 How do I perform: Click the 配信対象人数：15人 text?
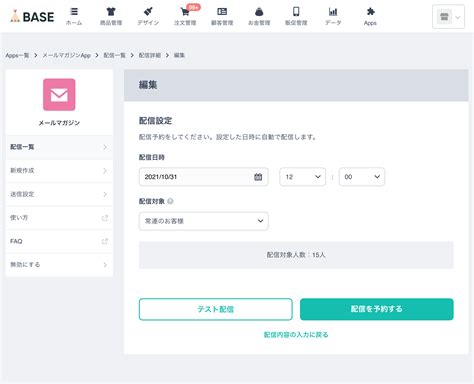(x=296, y=255)
